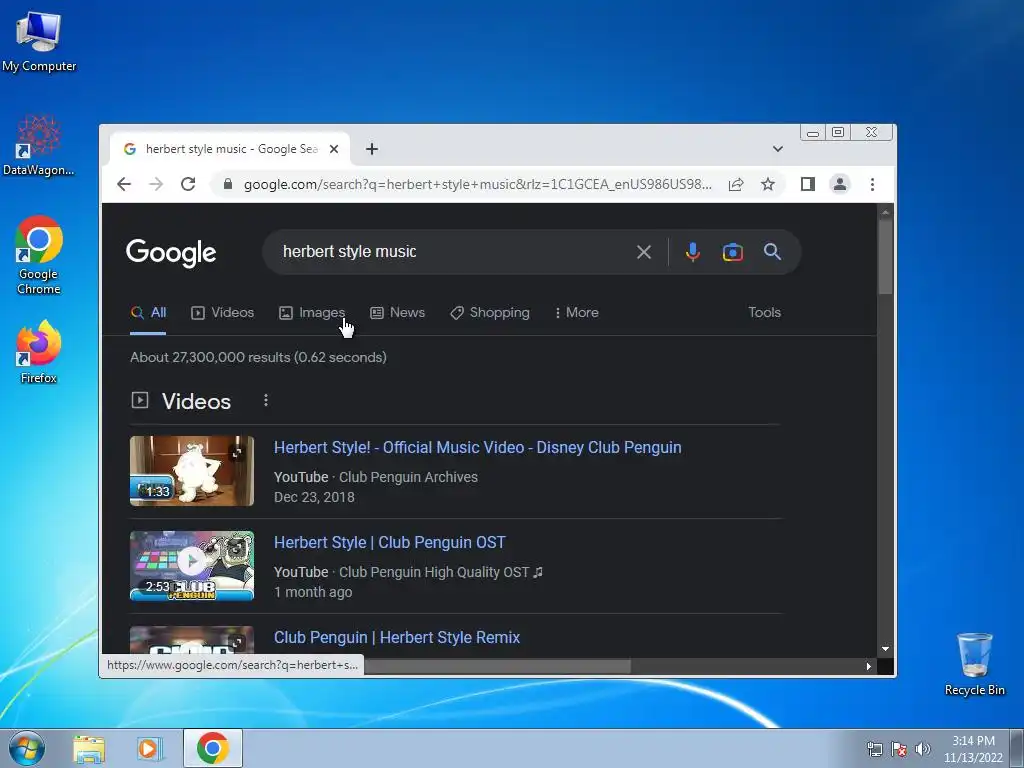The width and height of the screenshot is (1024, 768).
Task: Reload the page with refresh icon
Action: coord(188,184)
